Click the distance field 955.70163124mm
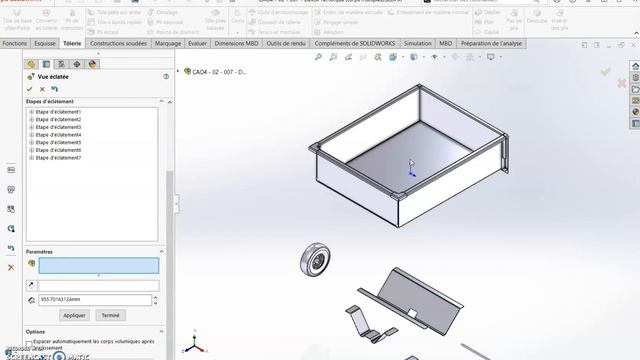The width and height of the screenshot is (640, 360). 95,300
